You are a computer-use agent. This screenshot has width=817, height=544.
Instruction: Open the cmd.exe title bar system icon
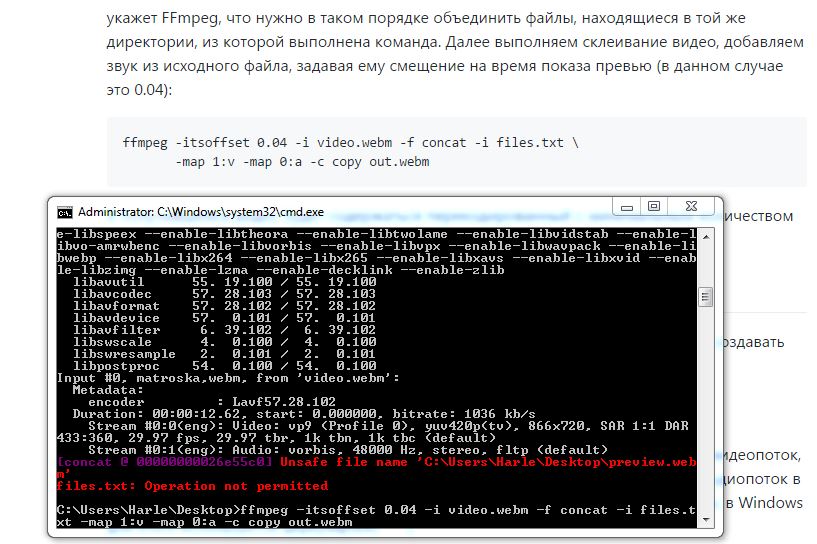point(65,212)
